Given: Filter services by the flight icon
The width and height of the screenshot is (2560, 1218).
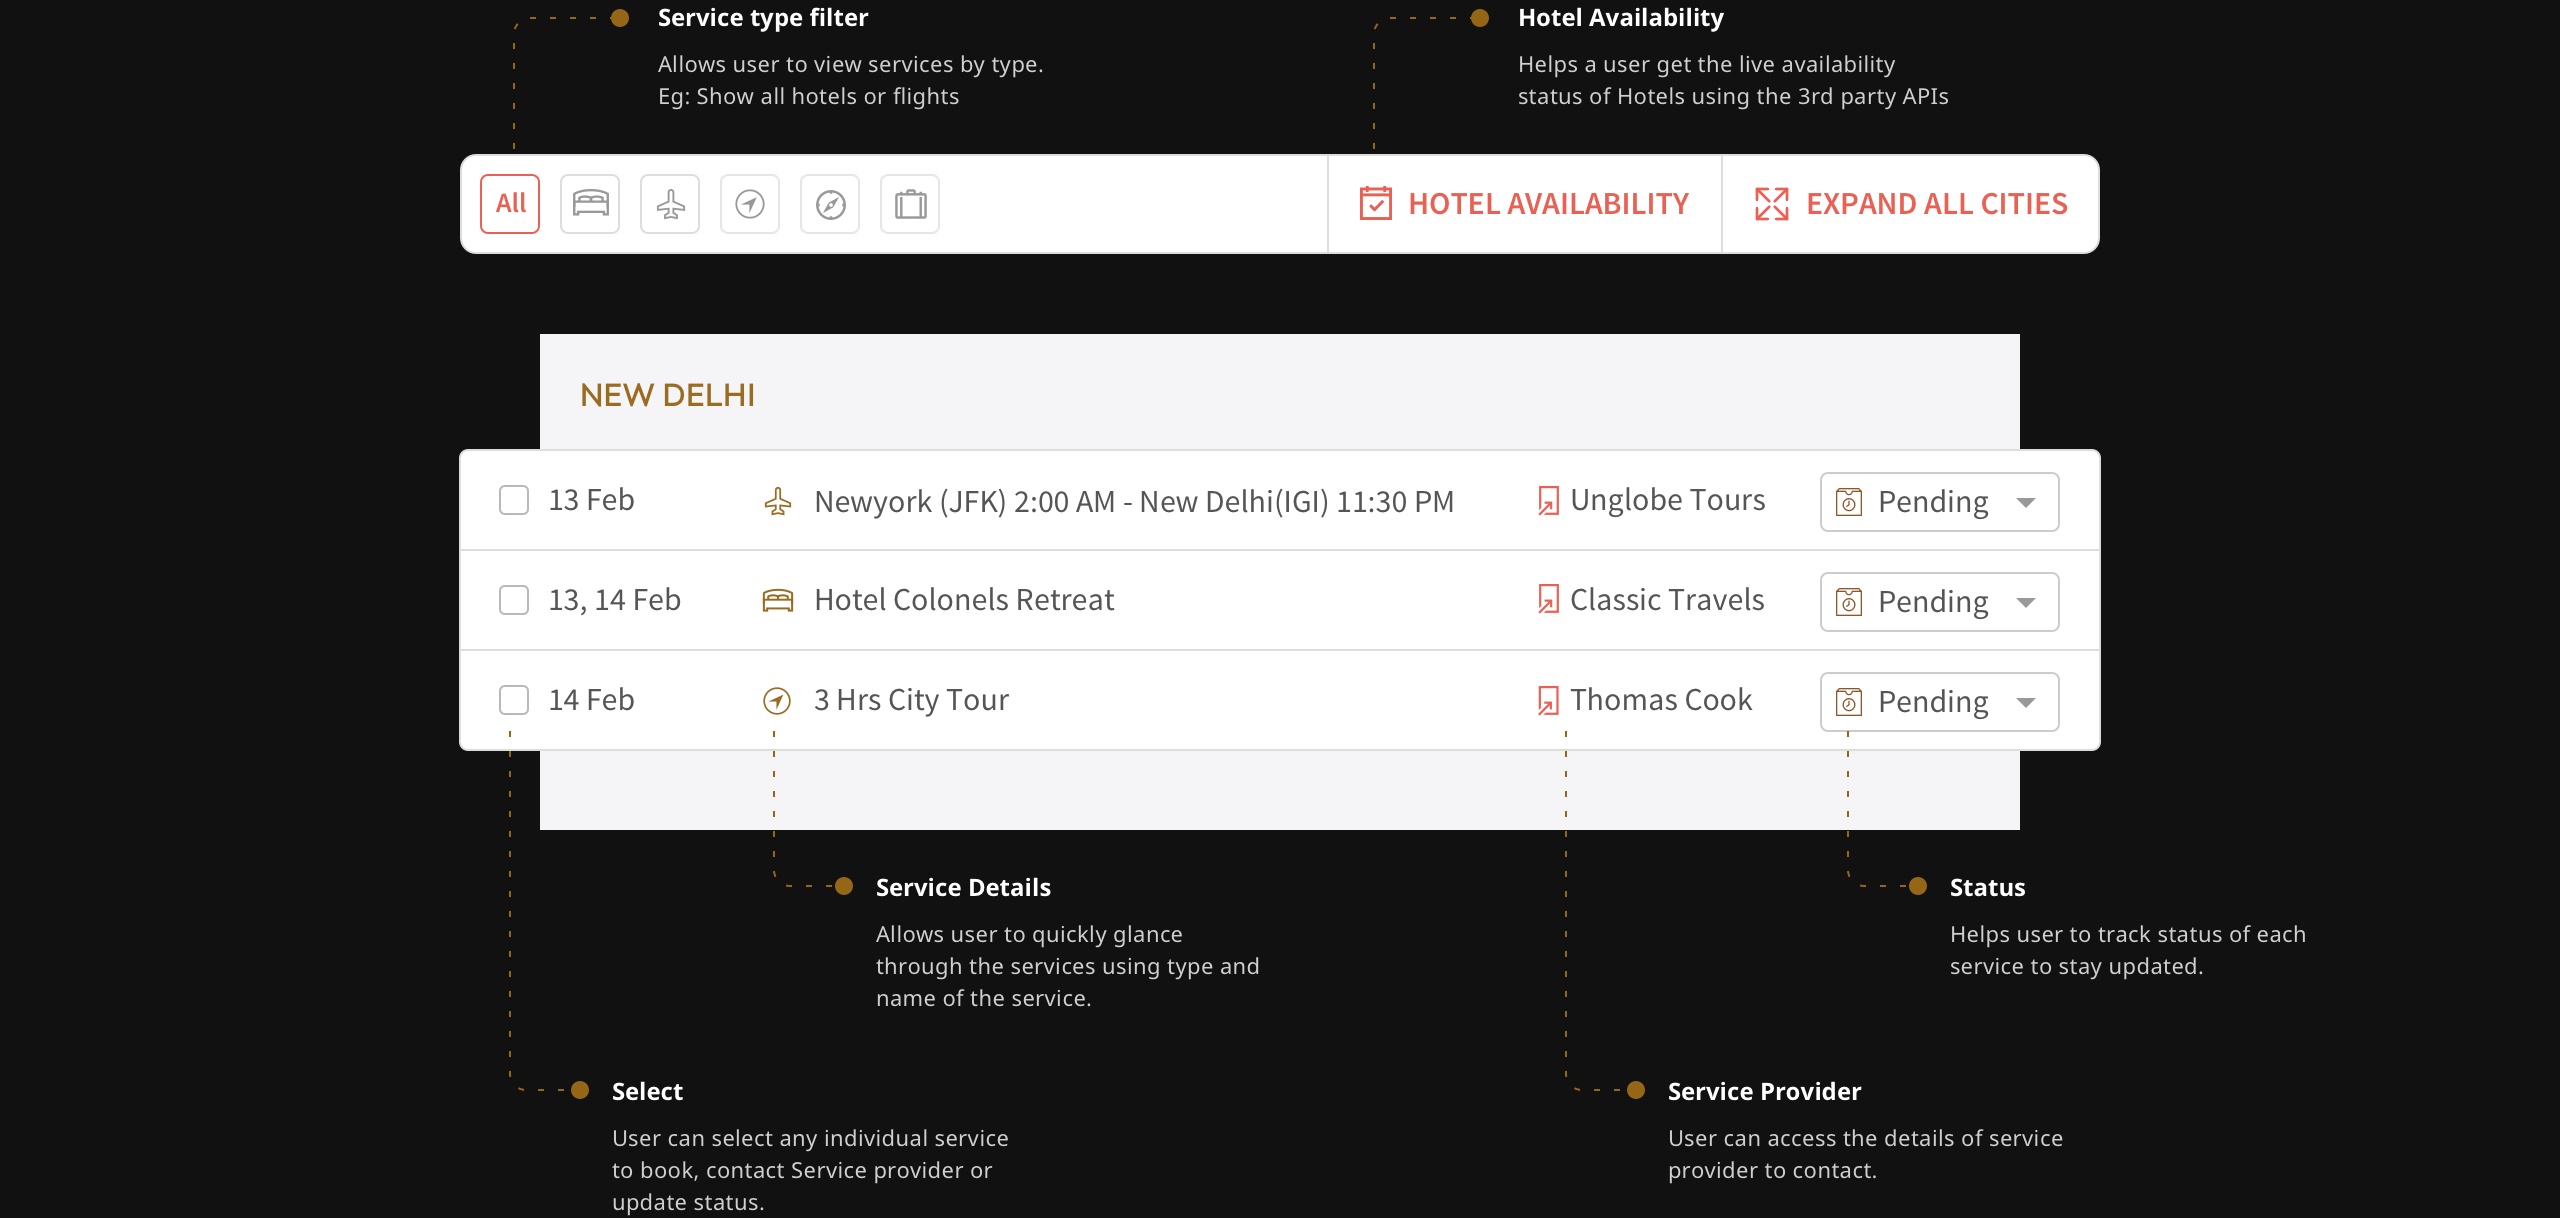Looking at the screenshot, I should (669, 203).
